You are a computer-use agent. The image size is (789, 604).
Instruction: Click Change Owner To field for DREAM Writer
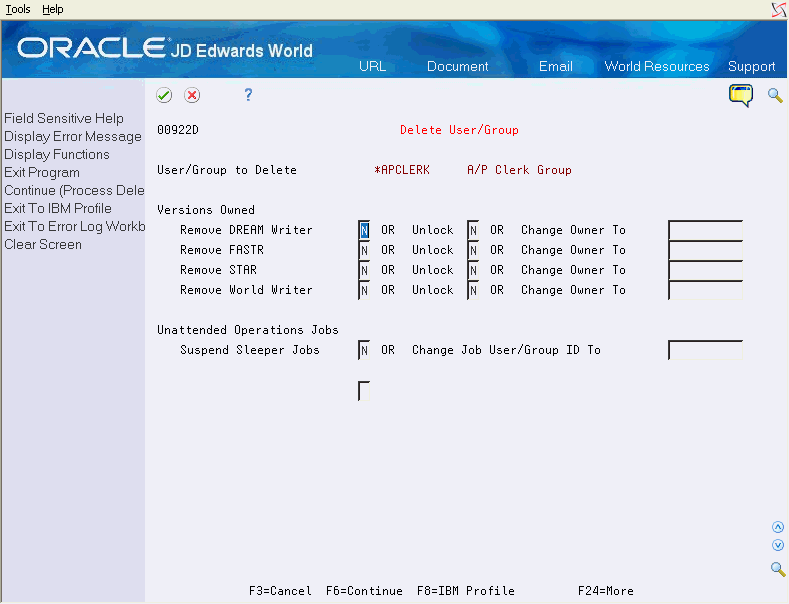(x=705, y=230)
